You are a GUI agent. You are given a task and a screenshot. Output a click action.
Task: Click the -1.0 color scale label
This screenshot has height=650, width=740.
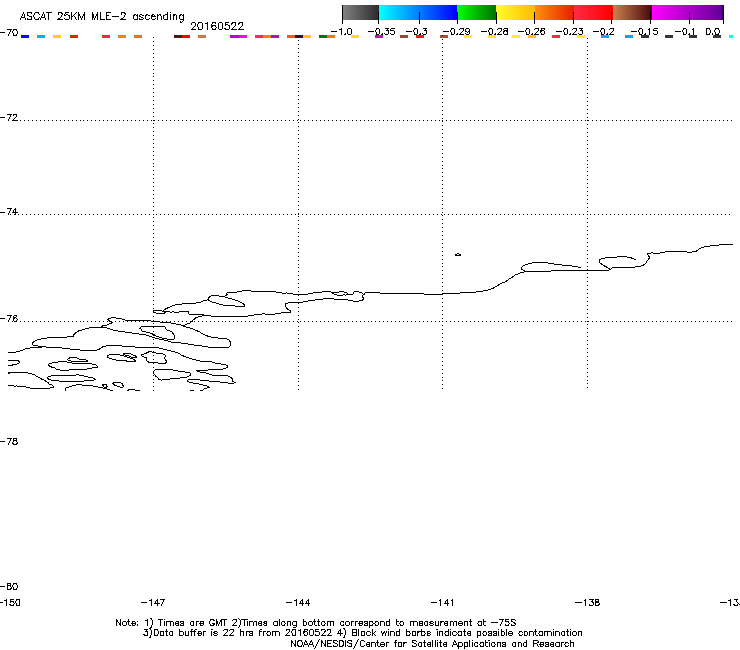tap(341, 32)
